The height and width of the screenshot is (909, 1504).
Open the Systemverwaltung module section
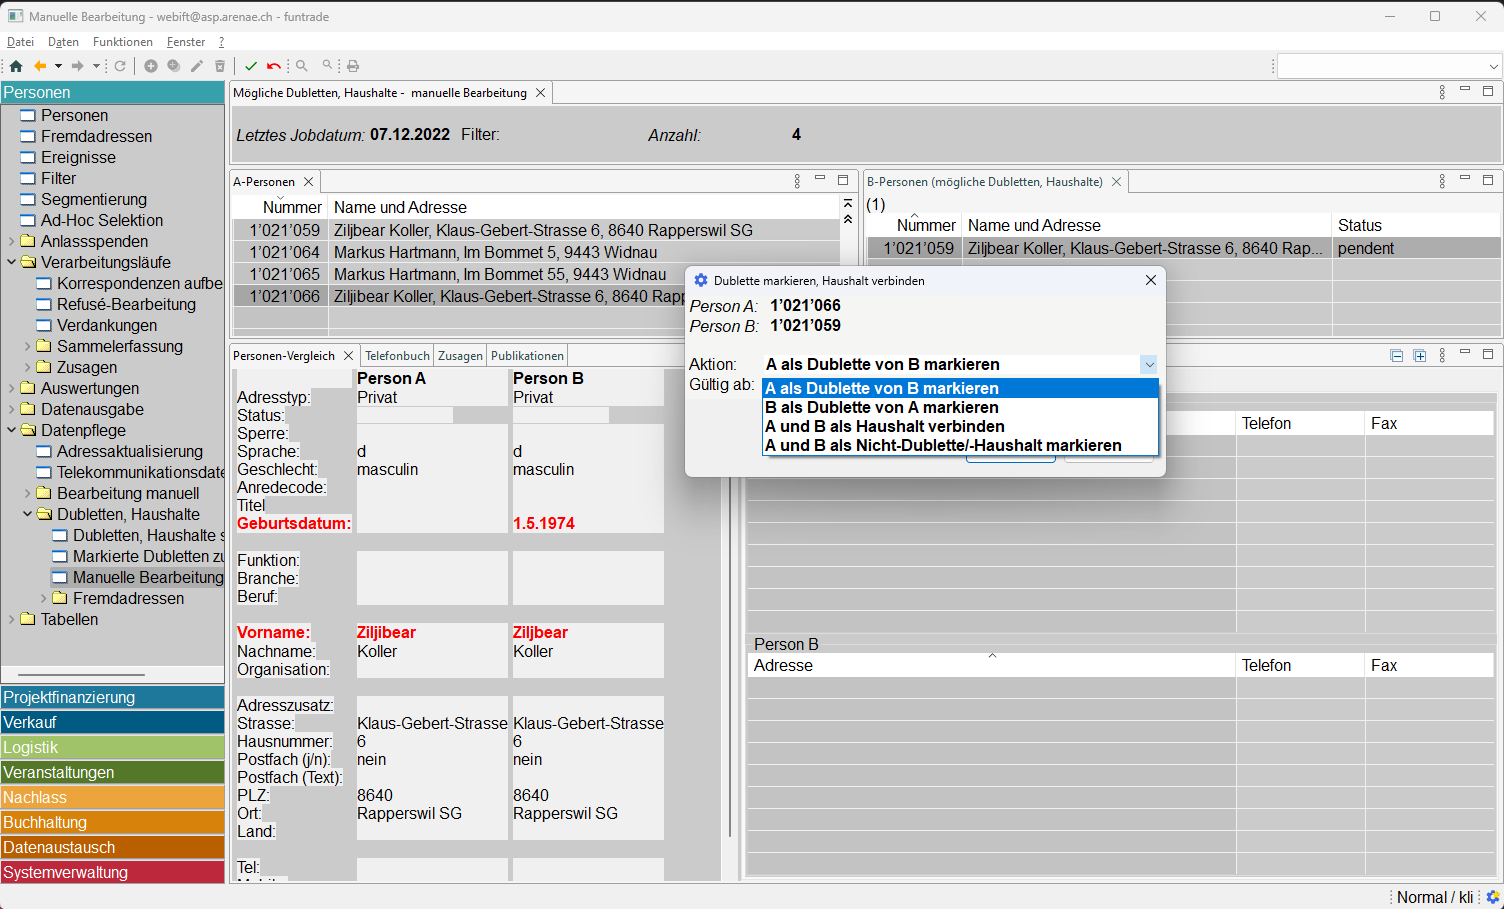[112, 872]
